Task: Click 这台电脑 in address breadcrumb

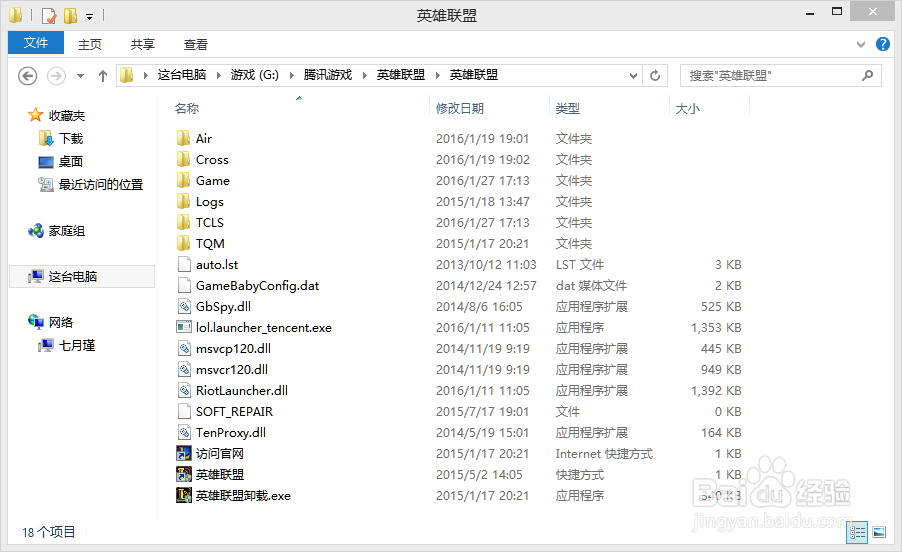Action: coord(182,75)
